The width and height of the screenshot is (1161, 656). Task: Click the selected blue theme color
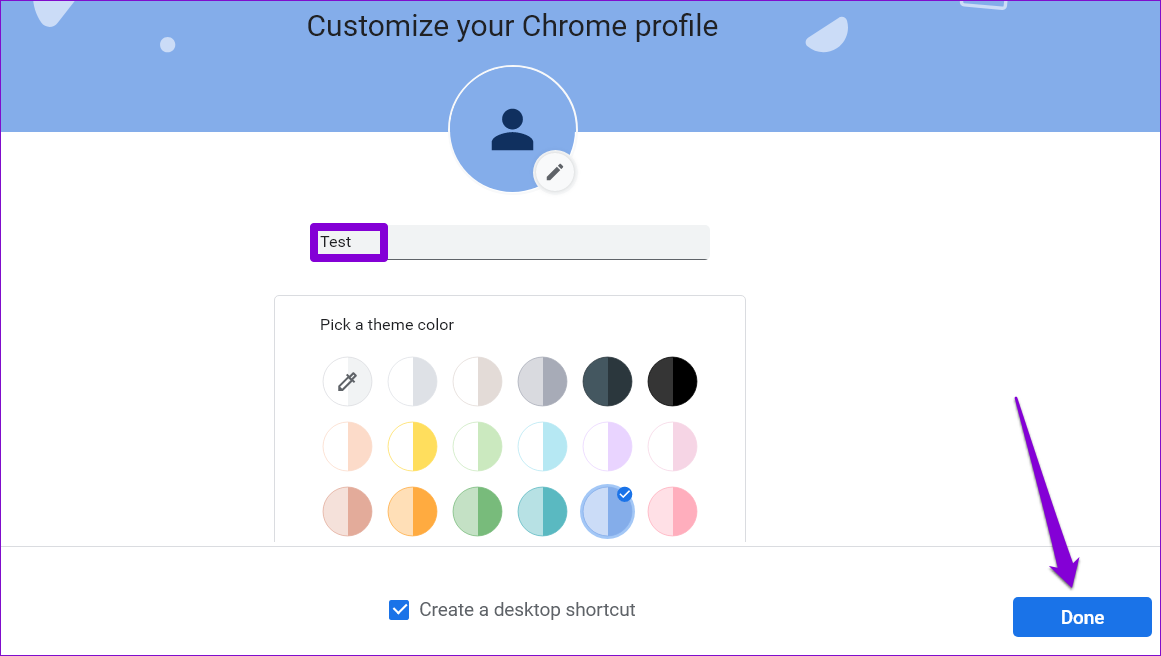point(607,512)
